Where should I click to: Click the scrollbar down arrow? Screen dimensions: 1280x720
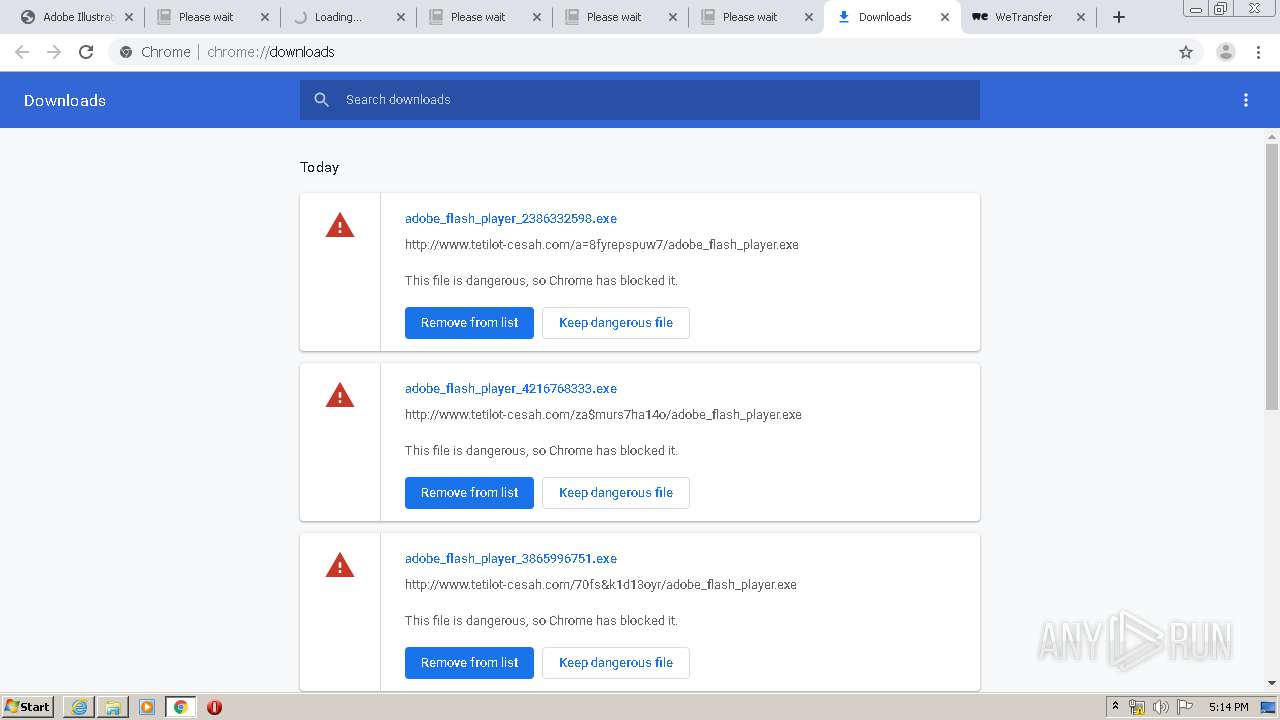1272,683
